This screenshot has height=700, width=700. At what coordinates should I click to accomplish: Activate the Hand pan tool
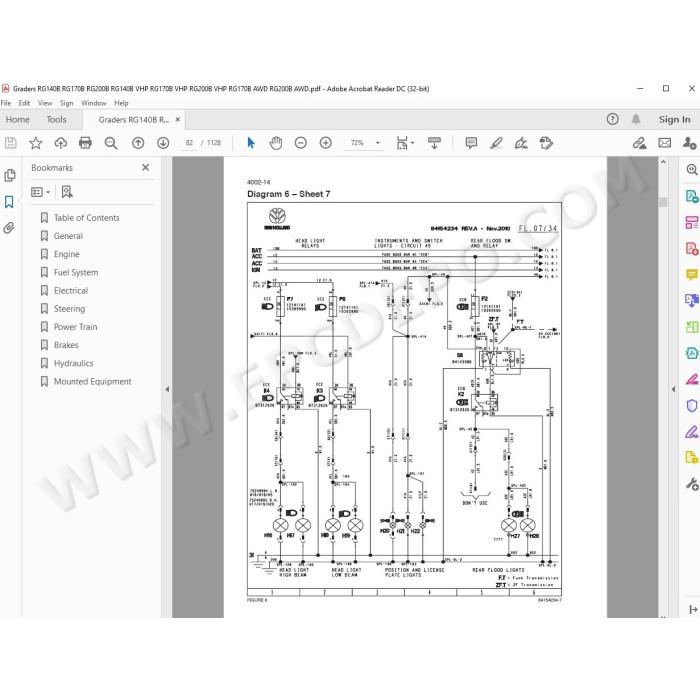[x=276, y=143]
